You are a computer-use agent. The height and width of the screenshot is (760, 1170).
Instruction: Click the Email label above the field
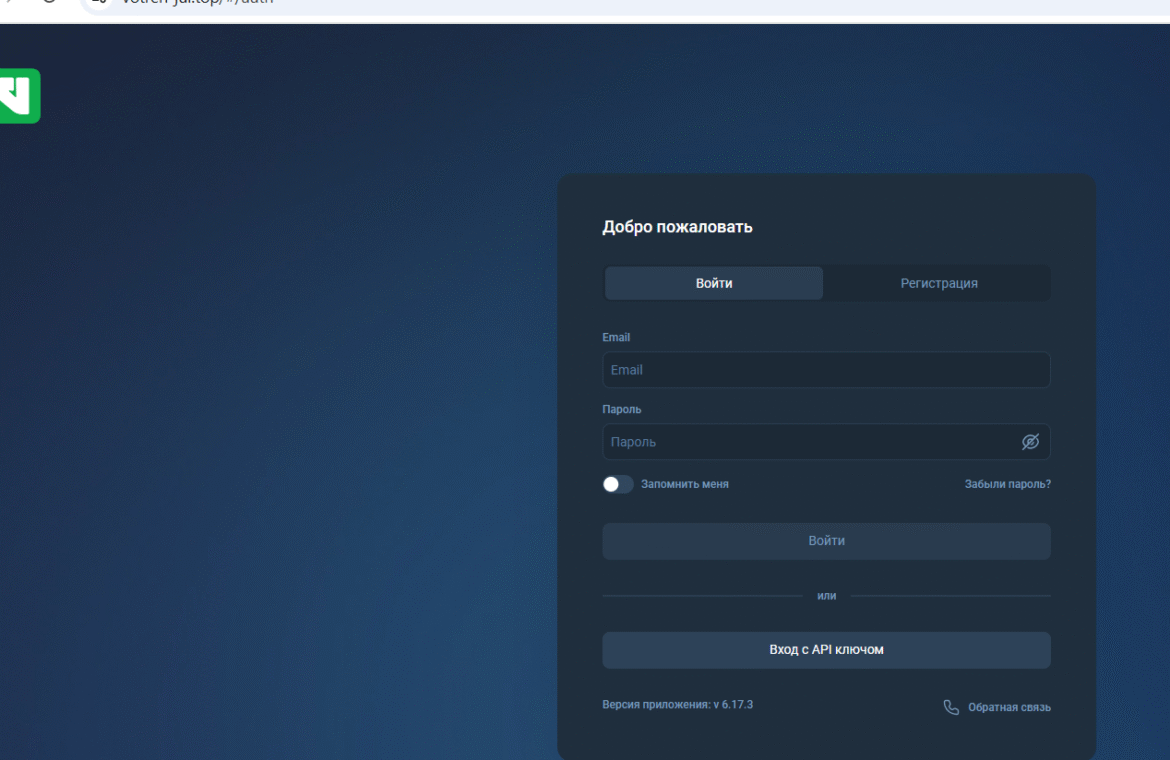click(x=616, y=338)
